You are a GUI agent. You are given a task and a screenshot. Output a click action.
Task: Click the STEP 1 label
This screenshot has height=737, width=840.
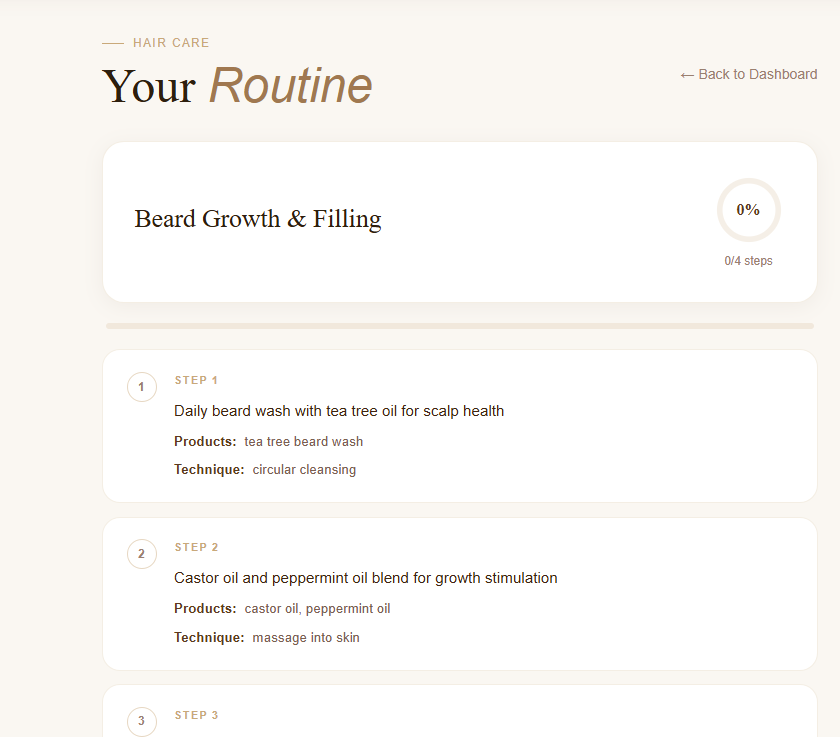click(x=196, y=380)
